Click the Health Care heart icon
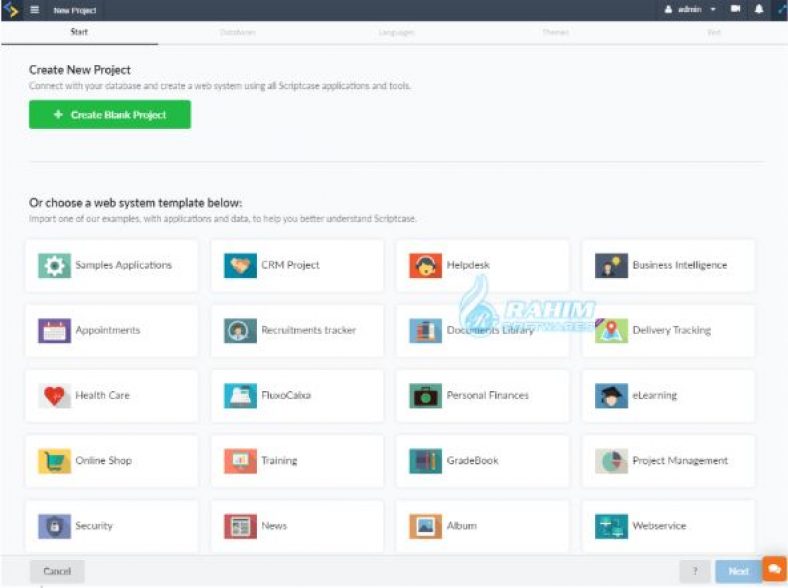Image resolution: width=788 pixels, height=588 pixels. click(x=54, y=396)
